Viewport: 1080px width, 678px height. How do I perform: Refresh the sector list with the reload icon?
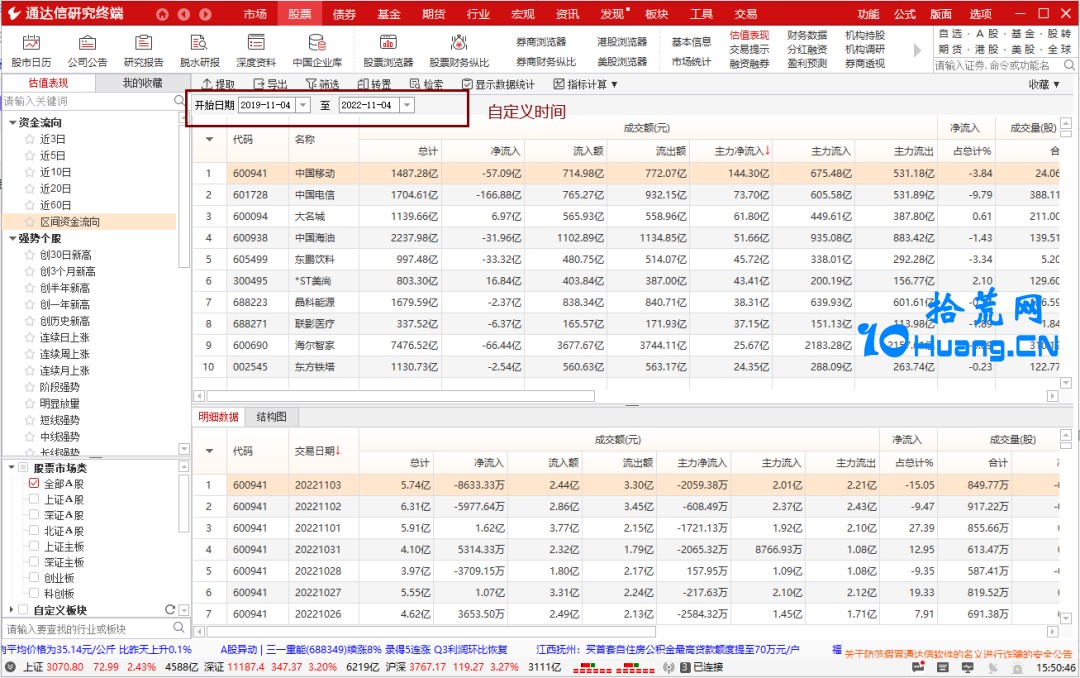(170, 610)
